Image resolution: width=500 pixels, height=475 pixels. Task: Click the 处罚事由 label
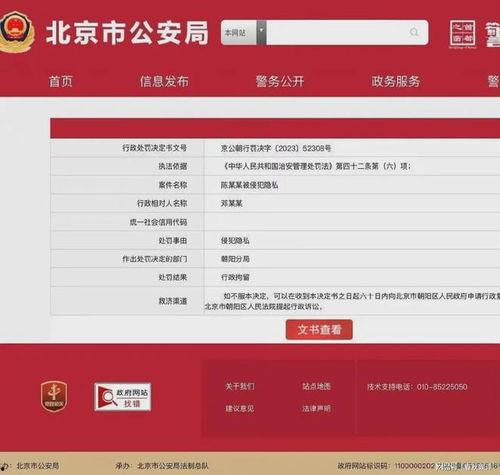pos(173,241)
